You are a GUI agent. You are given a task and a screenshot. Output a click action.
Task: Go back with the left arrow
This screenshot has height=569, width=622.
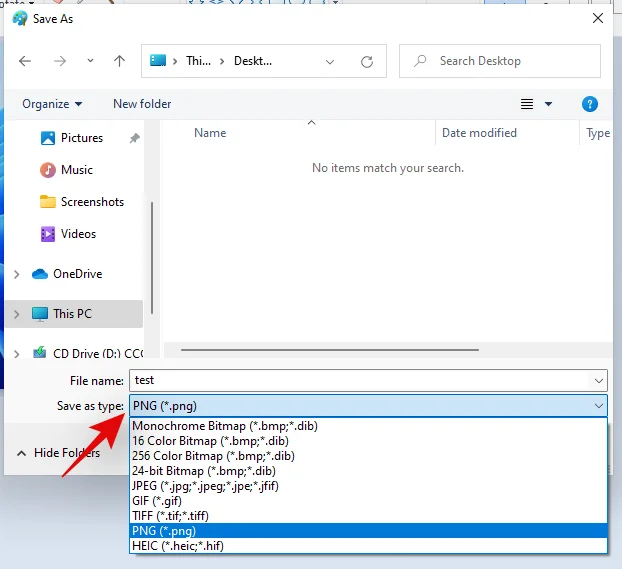25,61
